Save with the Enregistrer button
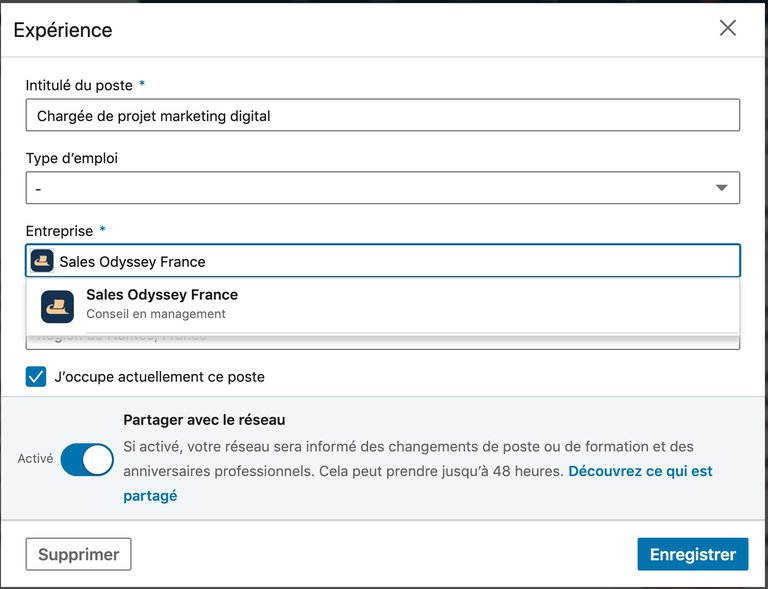Viewport: 768px width, 589px height. click(693, 554)
